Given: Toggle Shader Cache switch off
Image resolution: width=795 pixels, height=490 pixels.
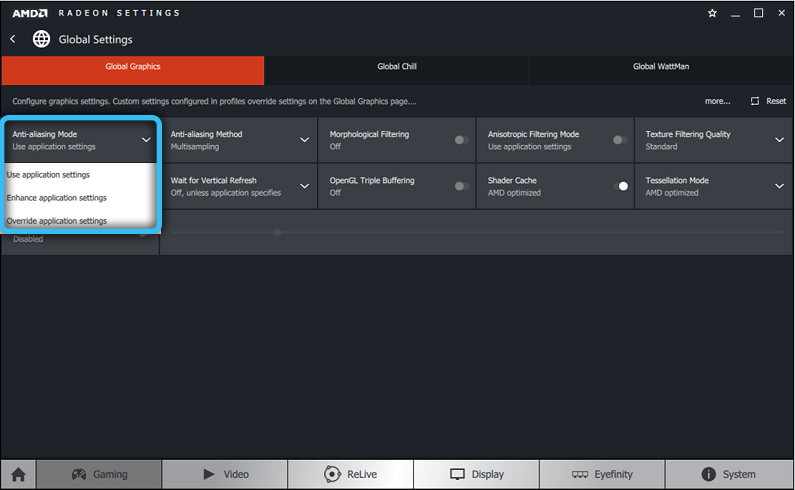Looking at the screenshot, I should 620,186.
